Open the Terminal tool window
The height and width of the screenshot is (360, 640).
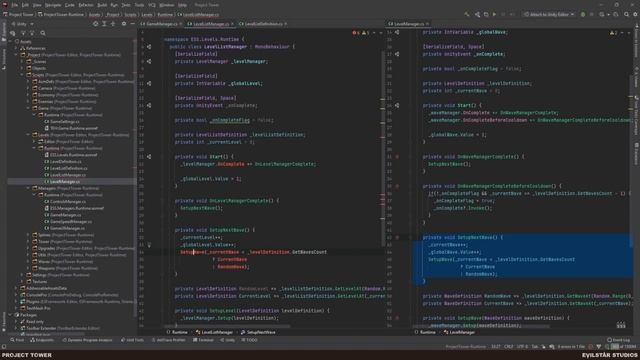[203, 340]
